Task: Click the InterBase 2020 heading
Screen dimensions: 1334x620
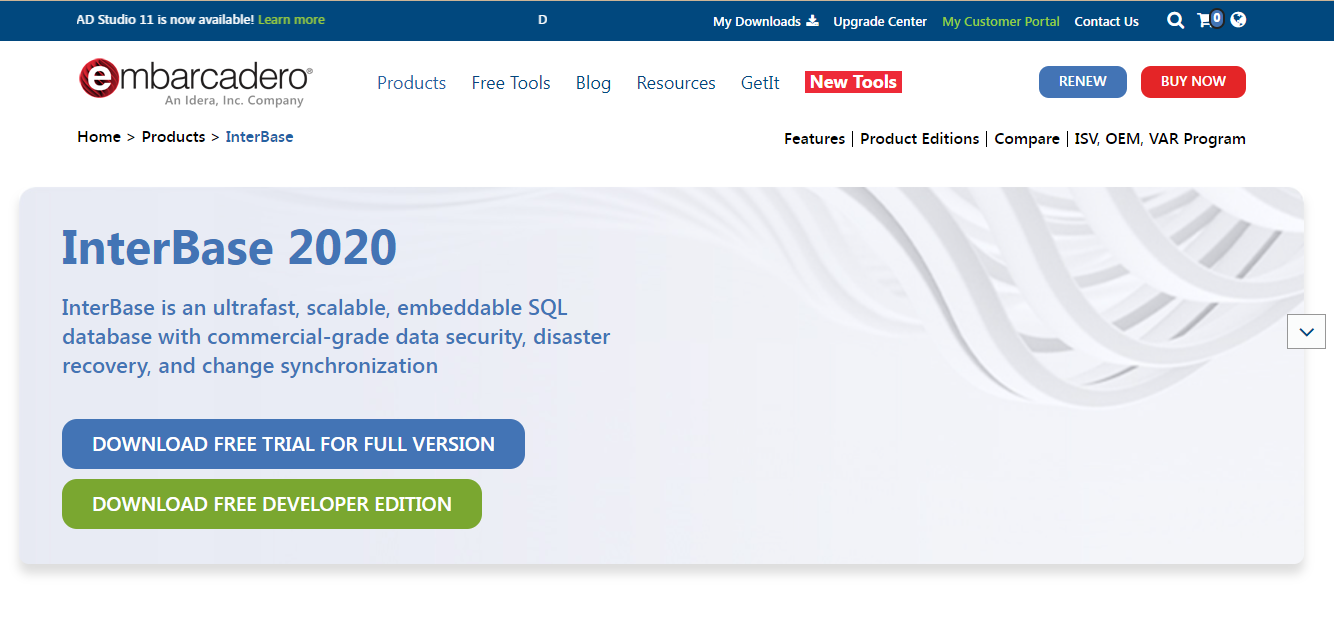Action: click(229, 247)
